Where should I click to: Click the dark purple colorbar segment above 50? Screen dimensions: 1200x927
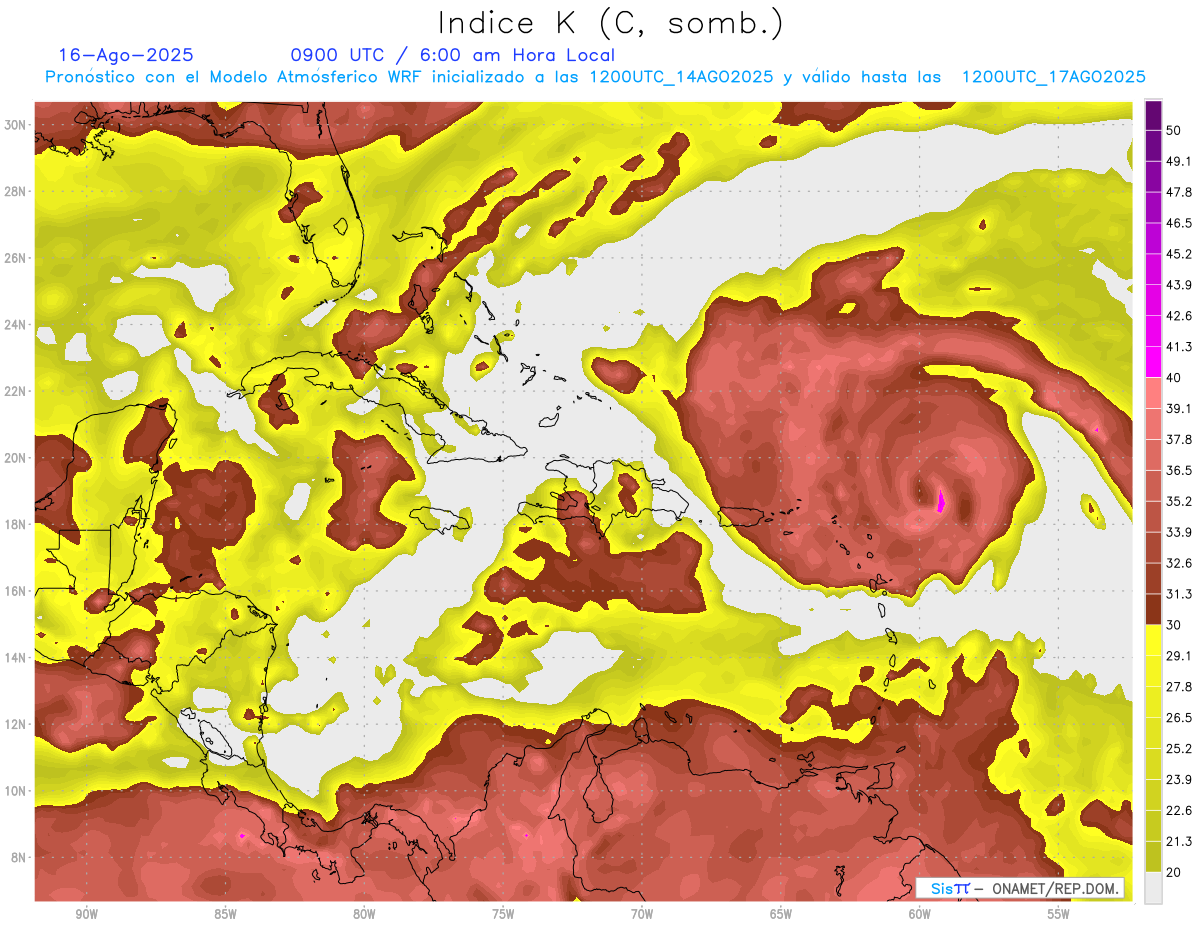(x=1153, y=116)
